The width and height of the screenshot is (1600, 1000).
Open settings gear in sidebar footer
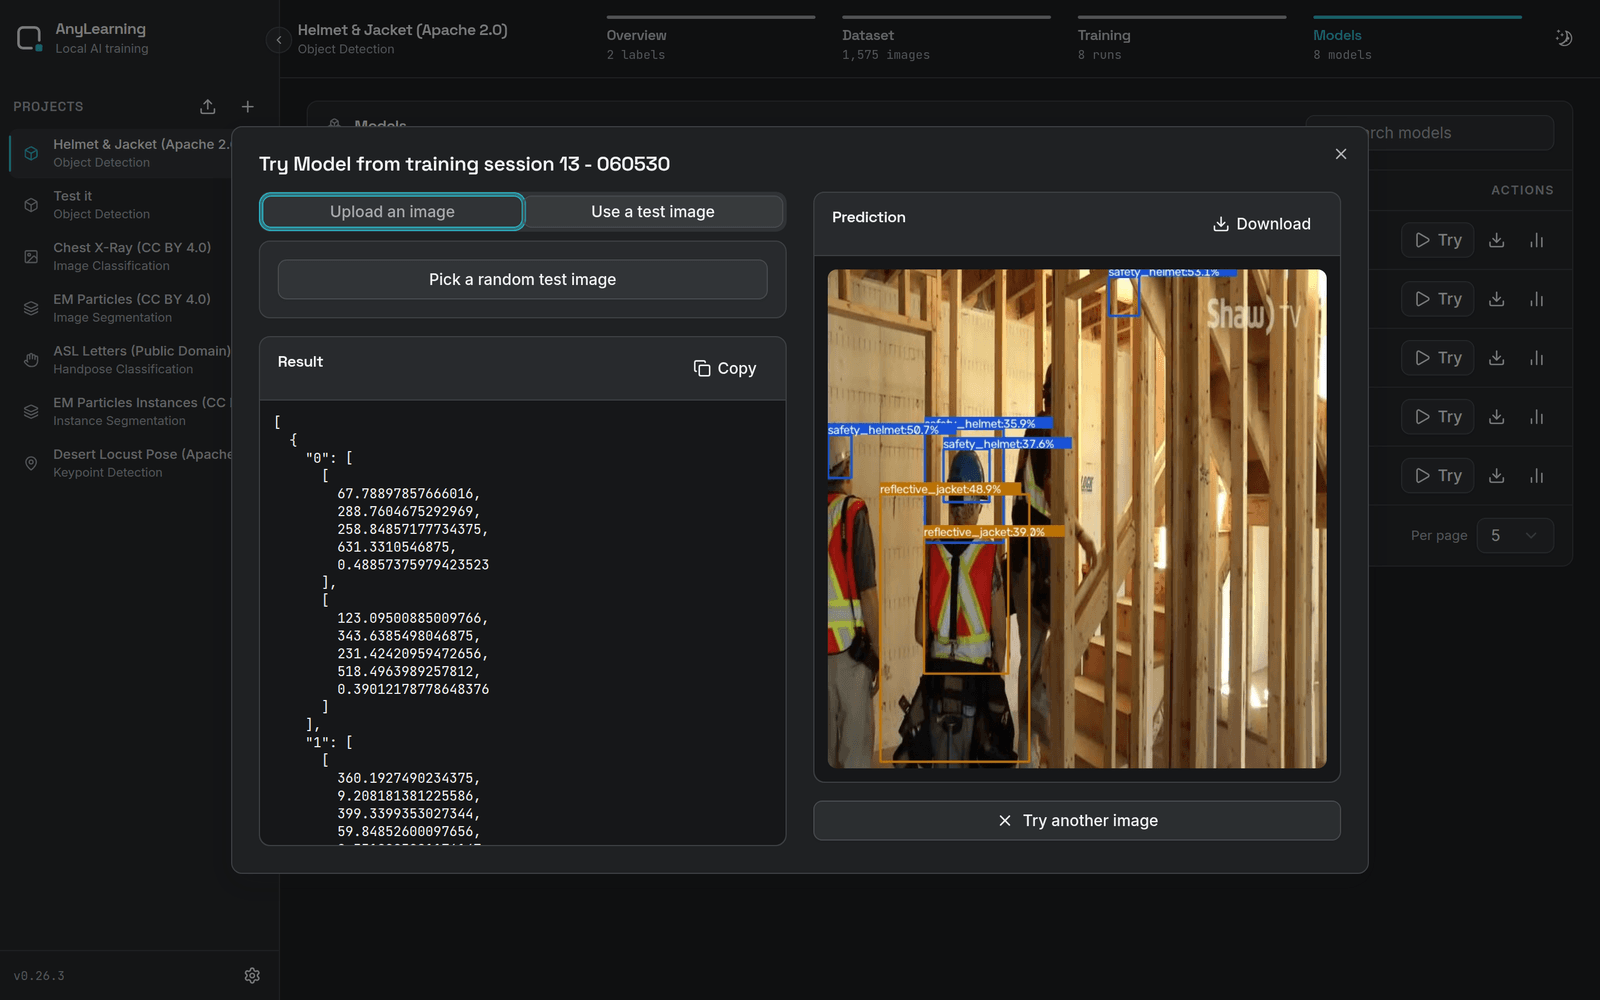click(252, 975)
